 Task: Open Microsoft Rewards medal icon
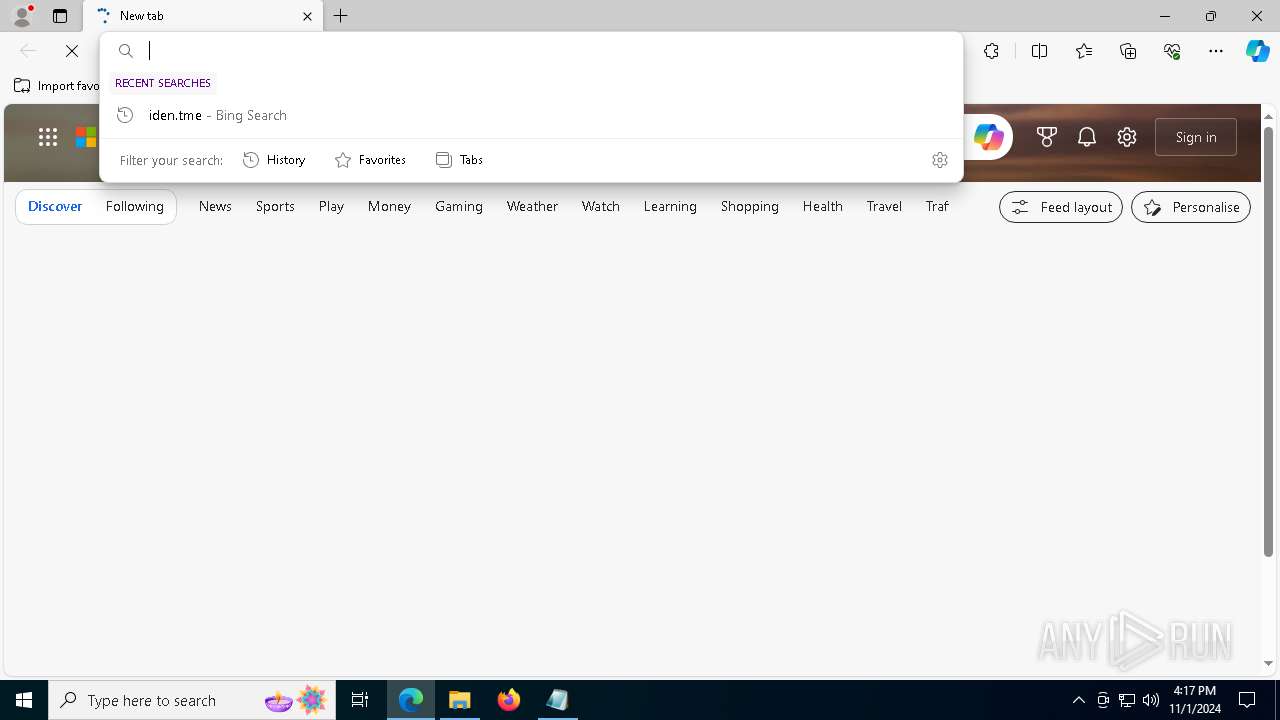1047,137
